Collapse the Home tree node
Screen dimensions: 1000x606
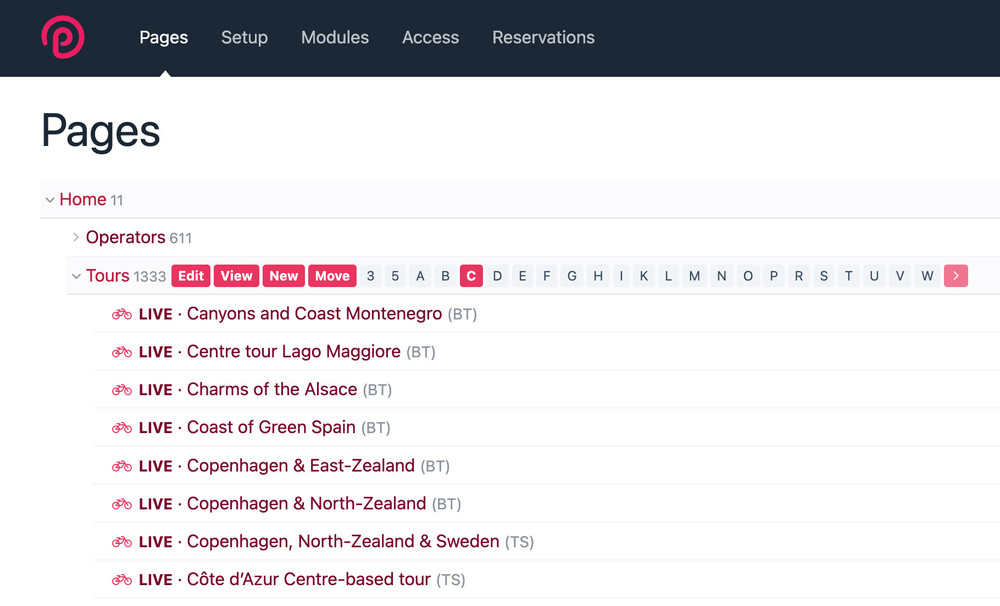[x=49, y=200]
